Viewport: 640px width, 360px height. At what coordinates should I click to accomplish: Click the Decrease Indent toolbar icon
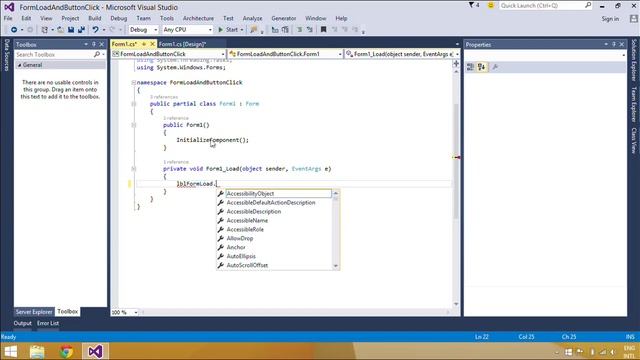coord(275,30)
